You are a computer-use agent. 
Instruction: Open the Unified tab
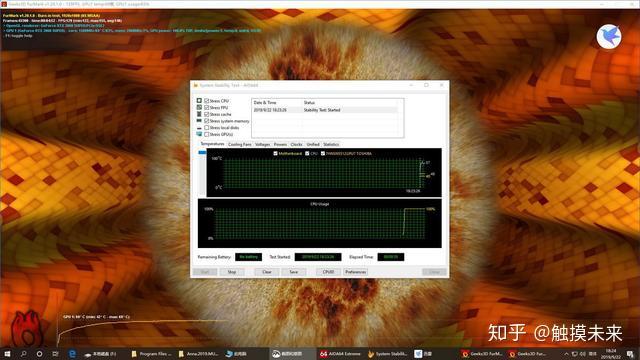click(x=313, y=144)
